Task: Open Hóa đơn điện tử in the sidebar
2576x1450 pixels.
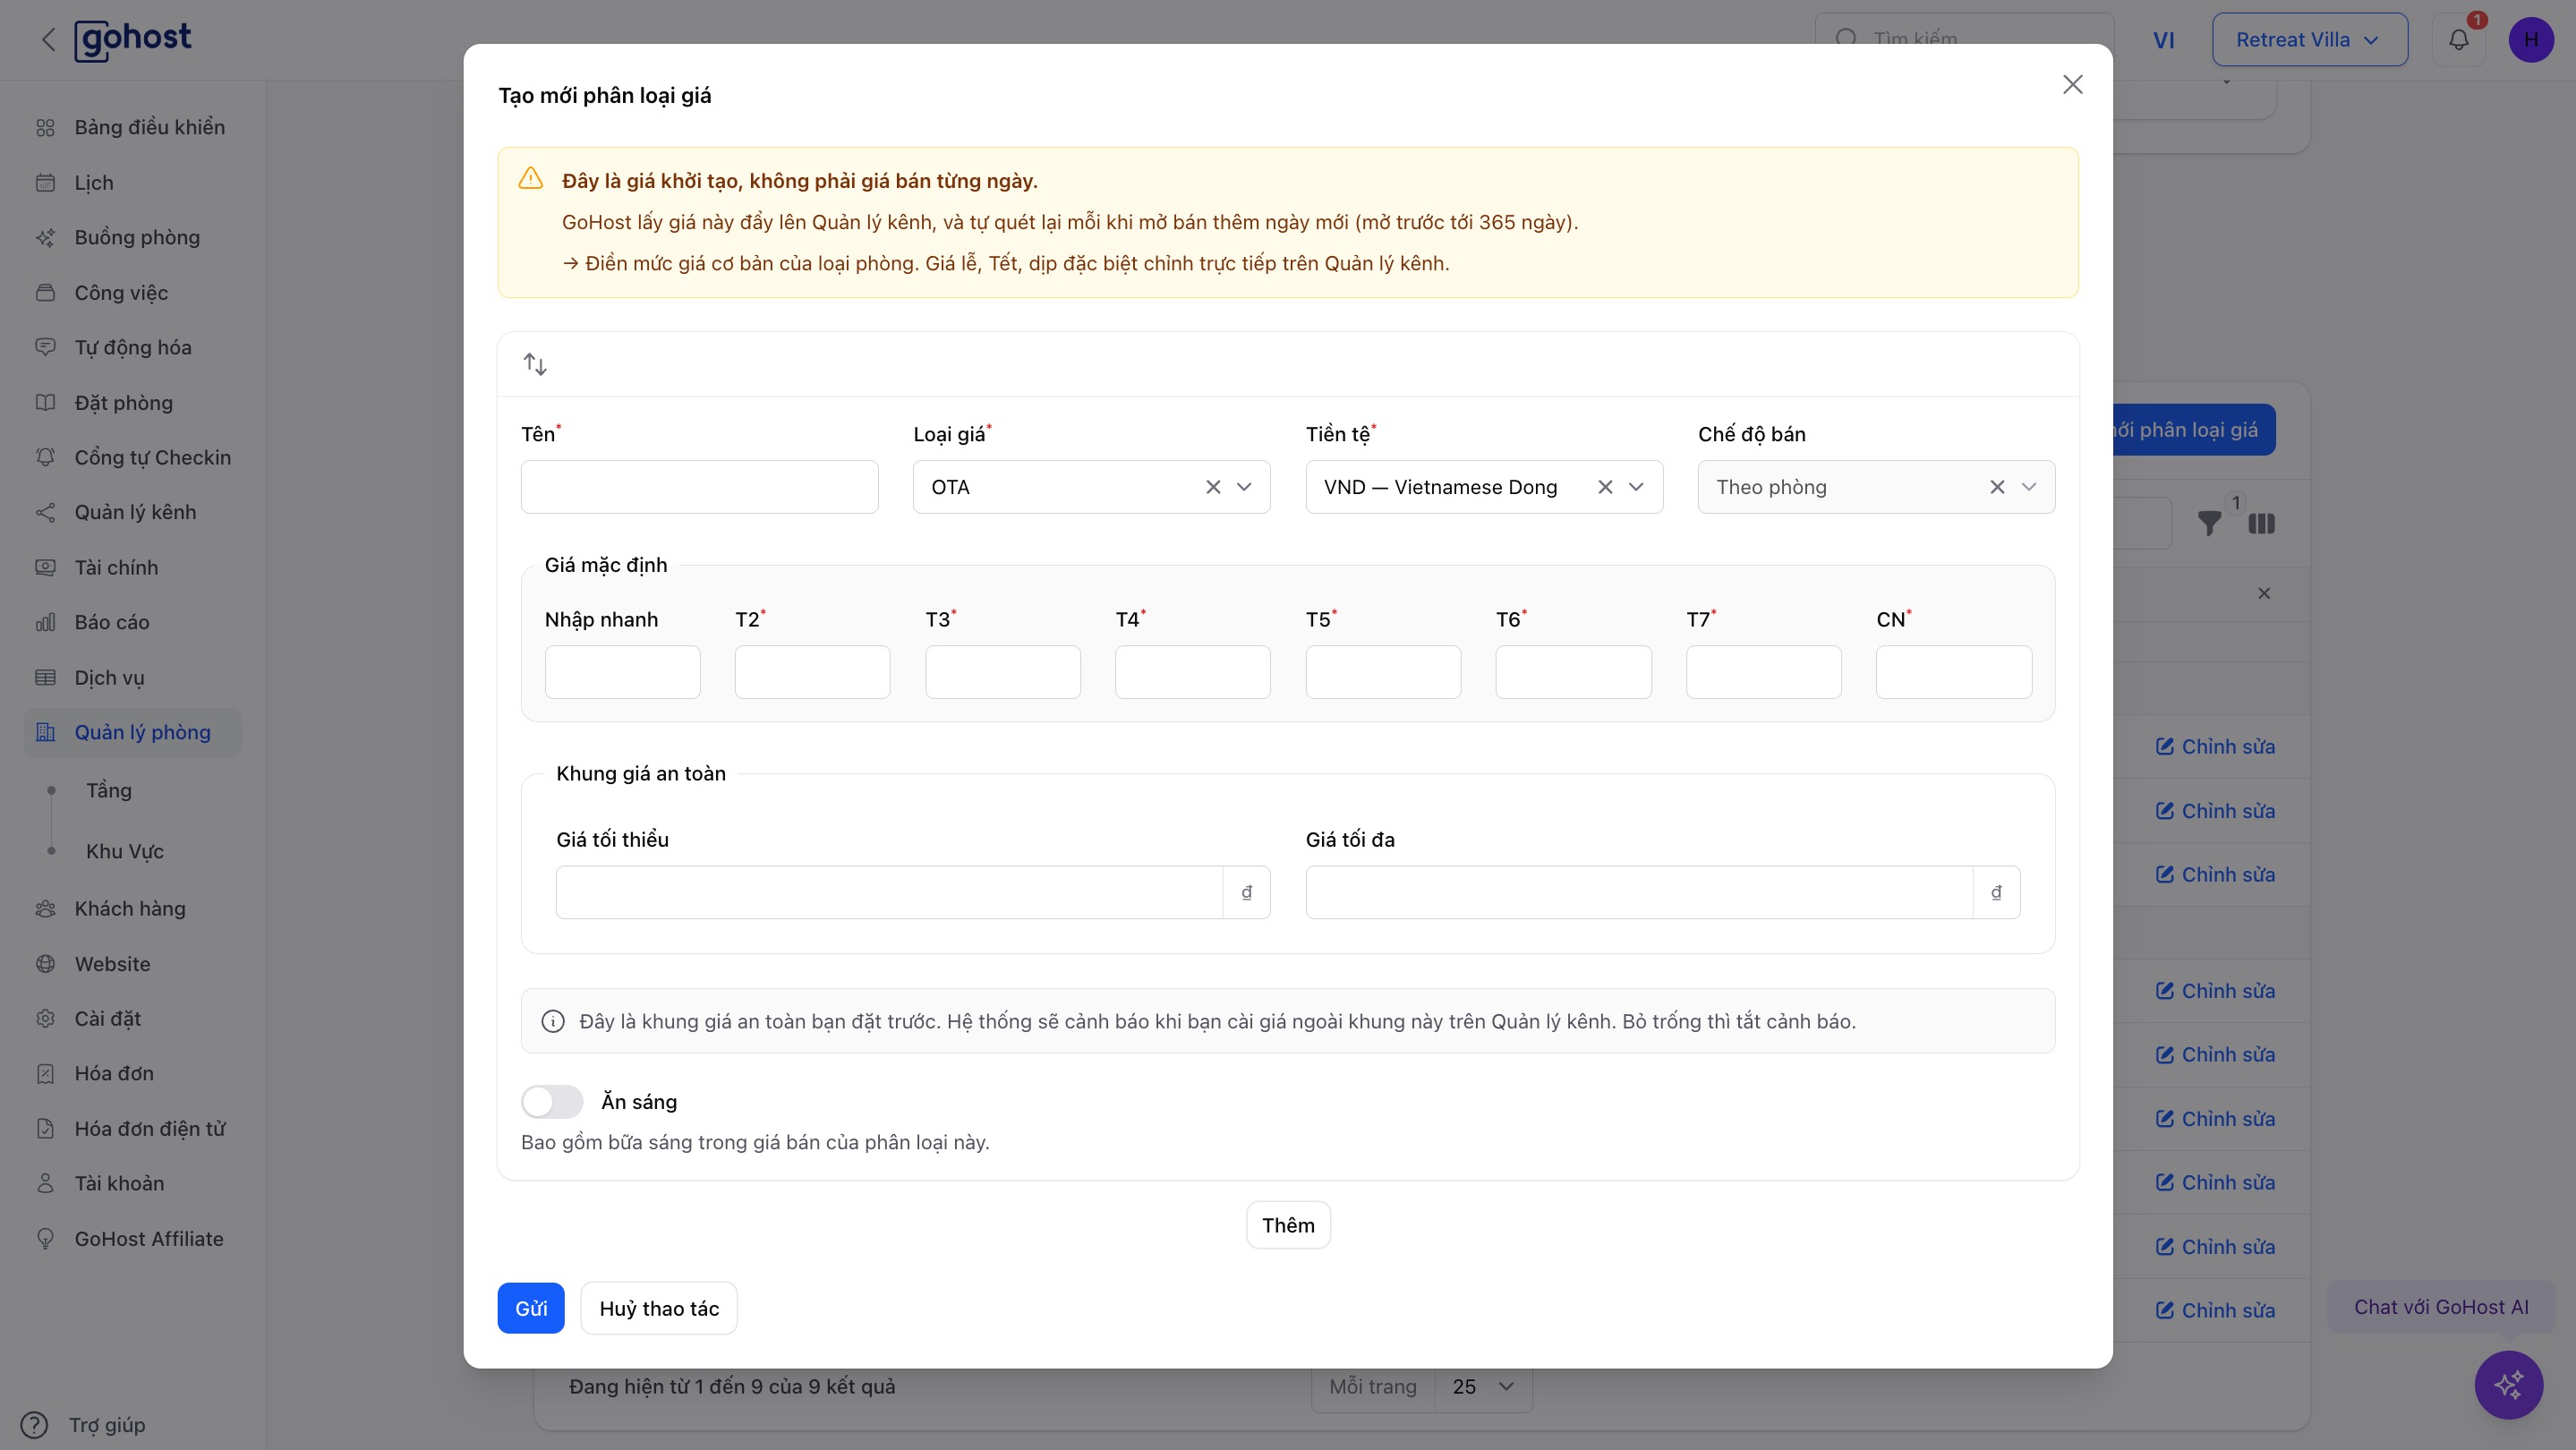Action: tap(132, 1128)
